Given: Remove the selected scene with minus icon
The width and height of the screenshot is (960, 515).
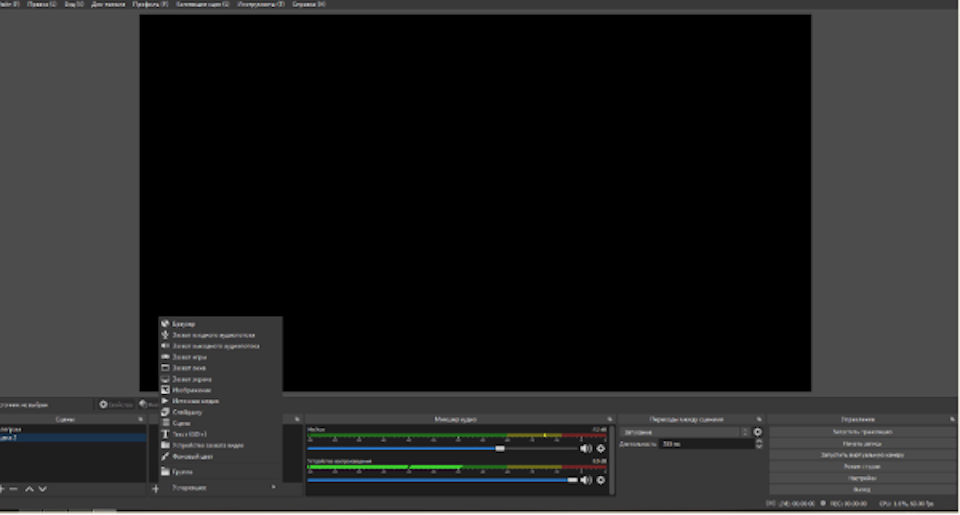Looking at the screenshot, I should [x=14, y=488].
